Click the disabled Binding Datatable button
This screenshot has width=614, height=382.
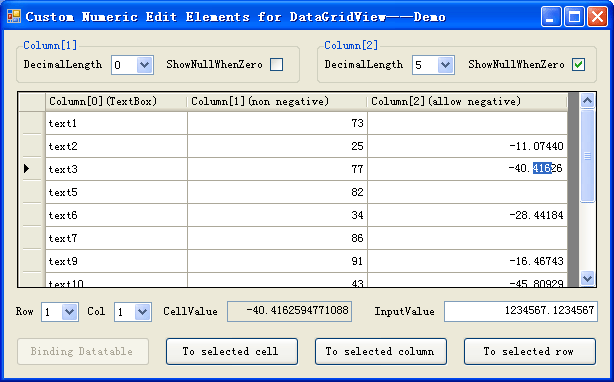click(83, 351)
